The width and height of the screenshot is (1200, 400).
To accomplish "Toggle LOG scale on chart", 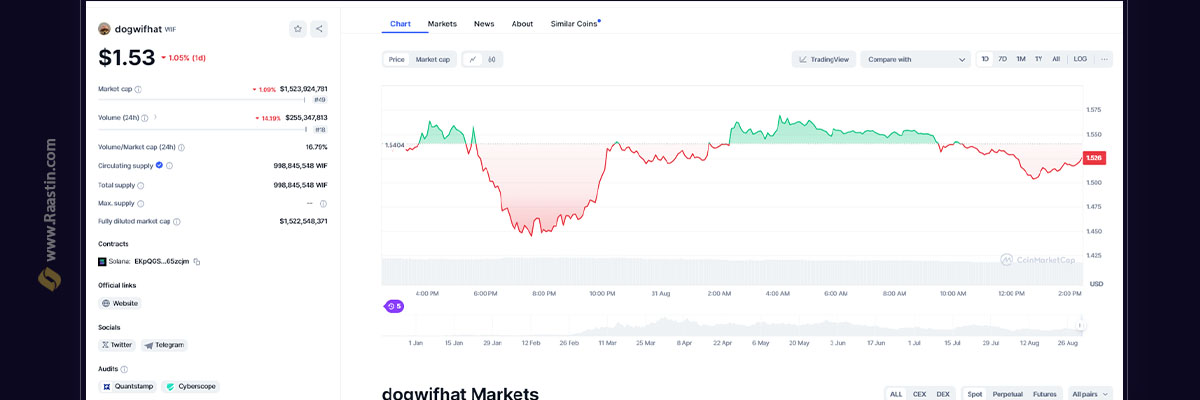I will pos(1080,59).
